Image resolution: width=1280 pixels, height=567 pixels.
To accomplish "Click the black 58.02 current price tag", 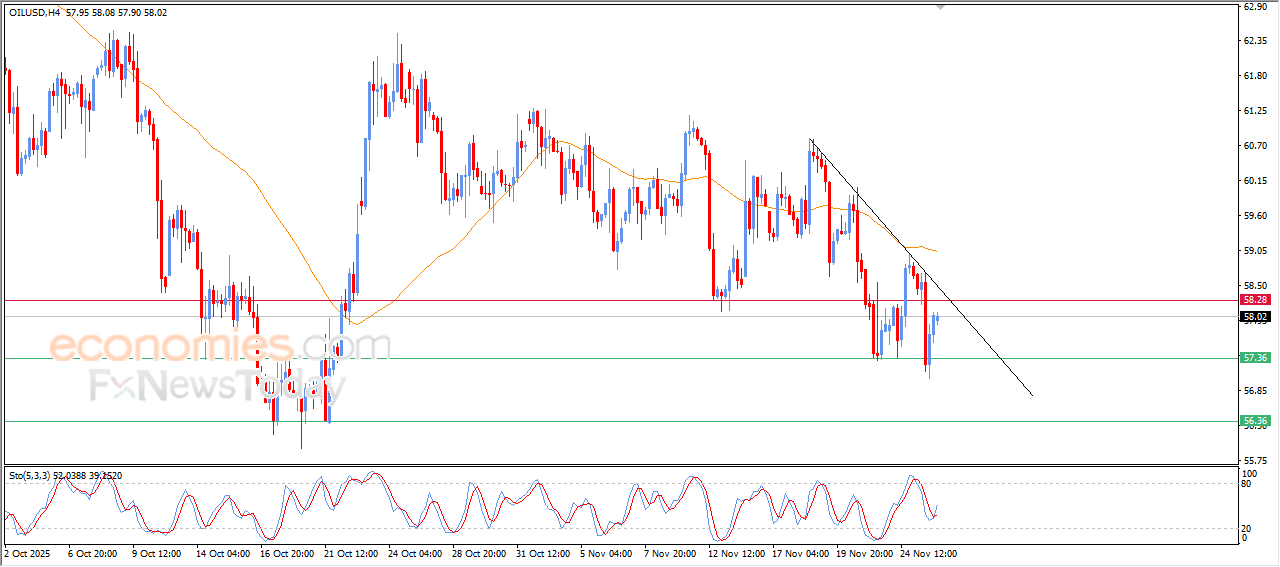I will click(1254, 317).
